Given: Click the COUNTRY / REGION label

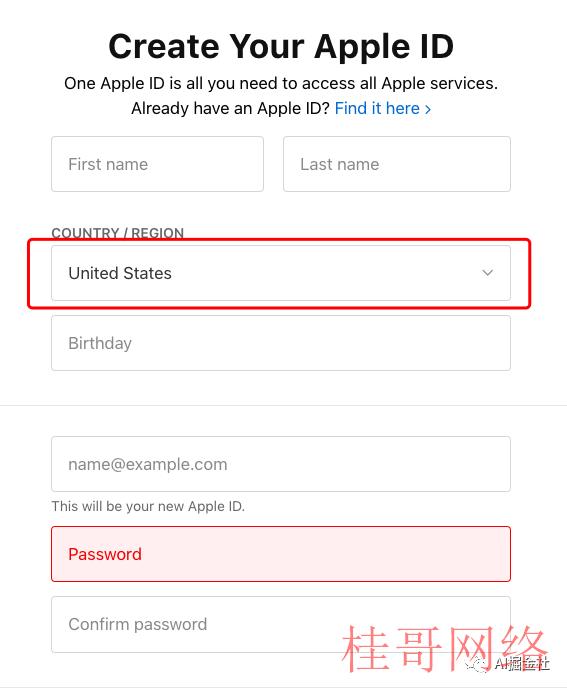Looking at the screenshot, I should (x=117, y=233).
